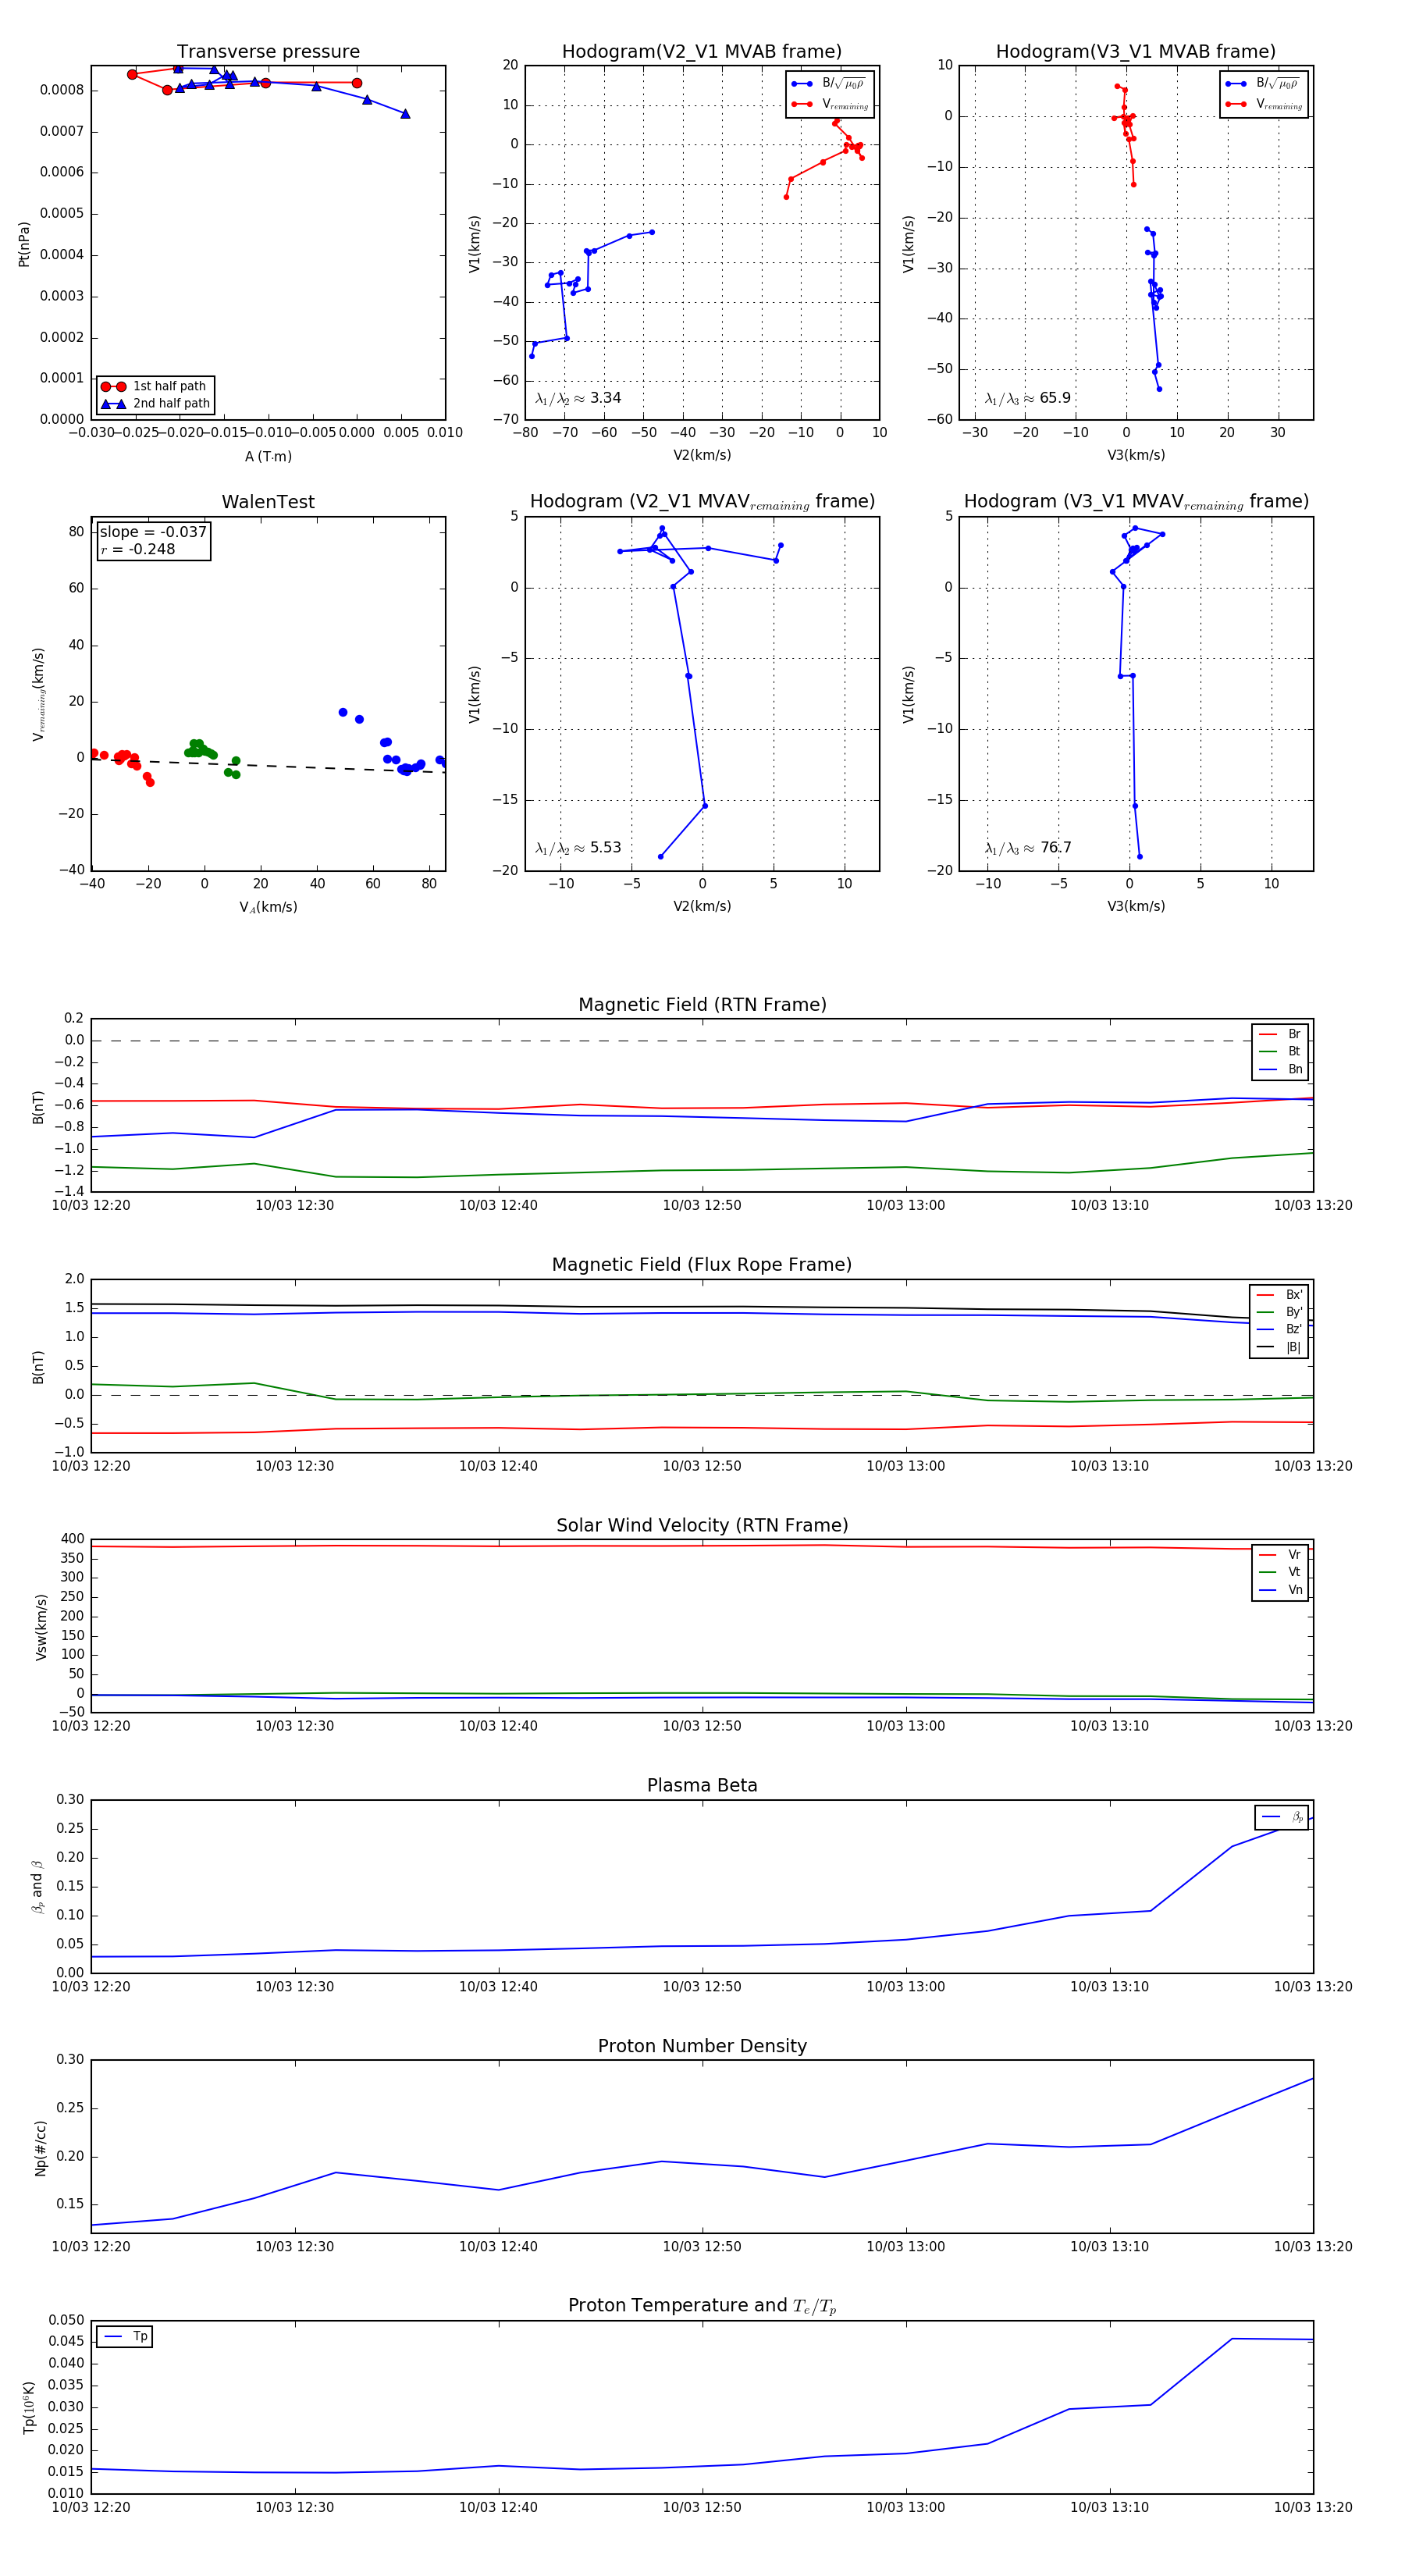Click the "βp and β" y-axis label
The image size is (1405, 2576).
click(x=37, y=1887)
